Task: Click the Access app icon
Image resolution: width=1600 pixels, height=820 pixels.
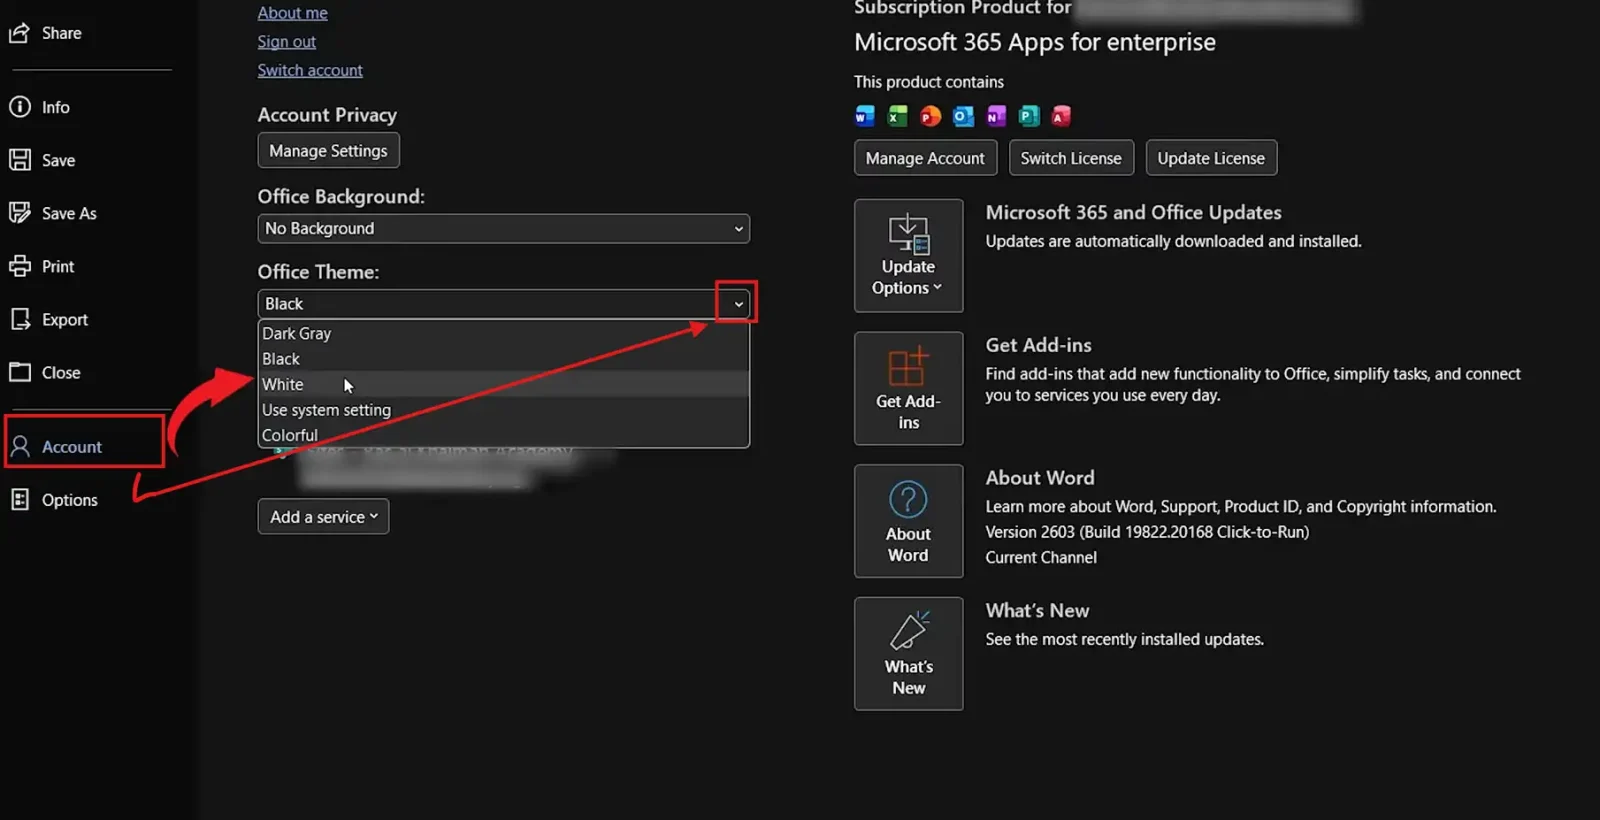Action: click(1061, 116)
